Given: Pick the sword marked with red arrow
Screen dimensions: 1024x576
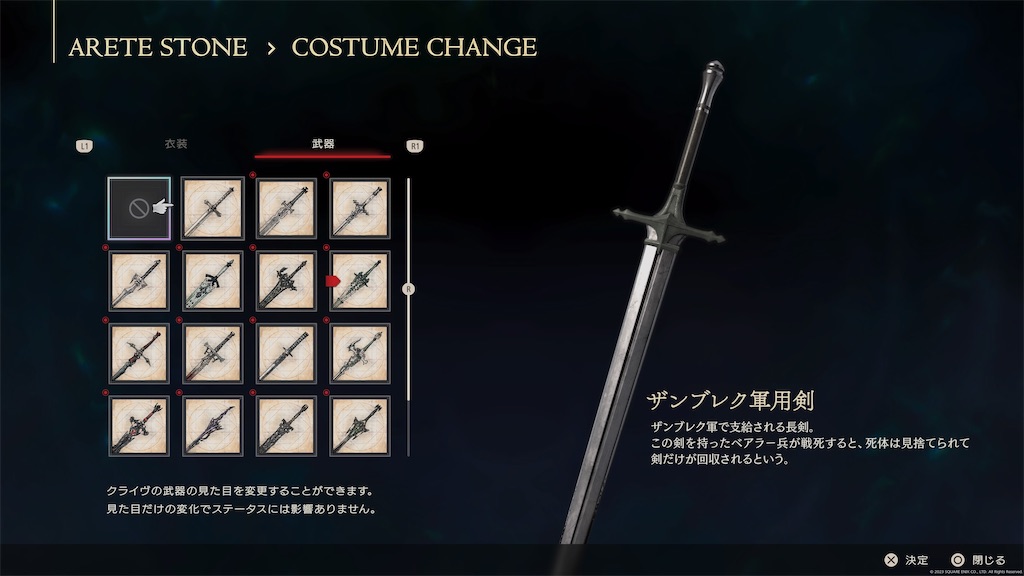Looking at the screenshot, I should tap(360, 281).
